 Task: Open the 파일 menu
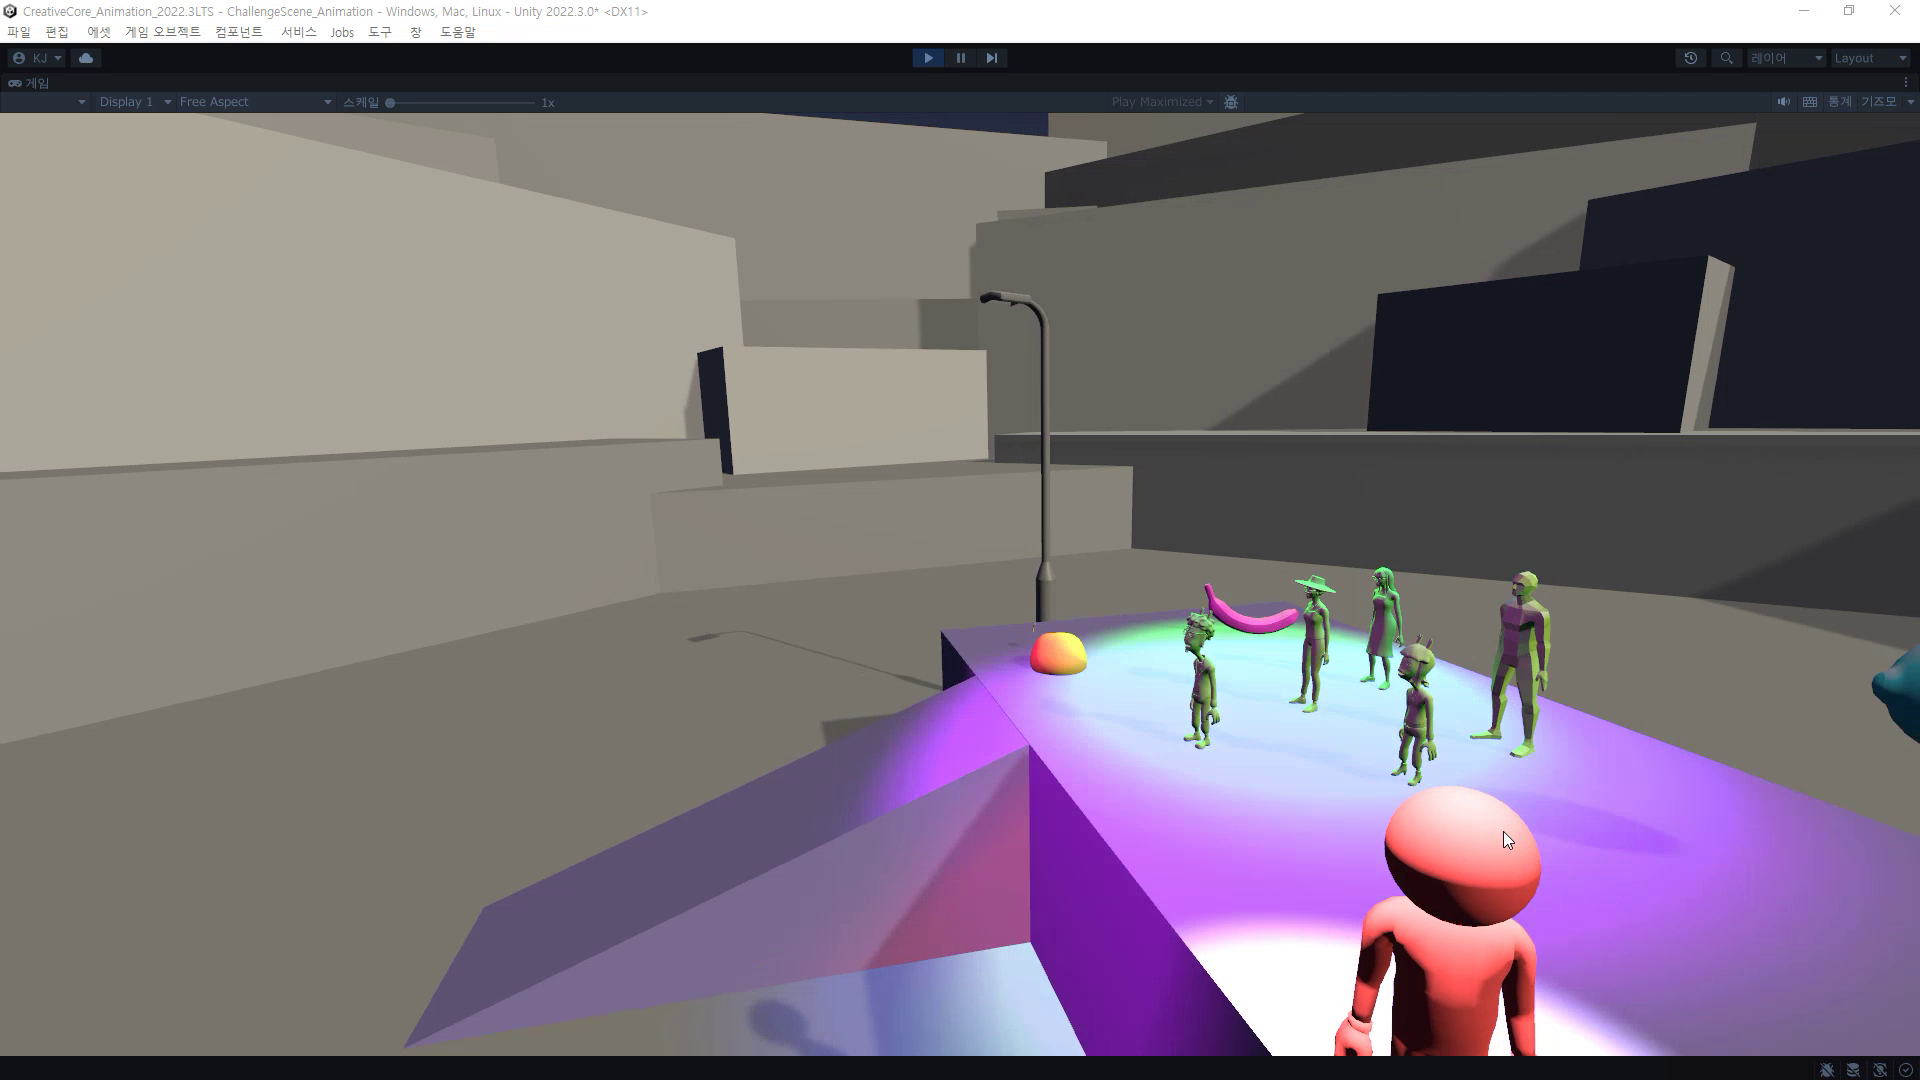[x=20, y=32]
